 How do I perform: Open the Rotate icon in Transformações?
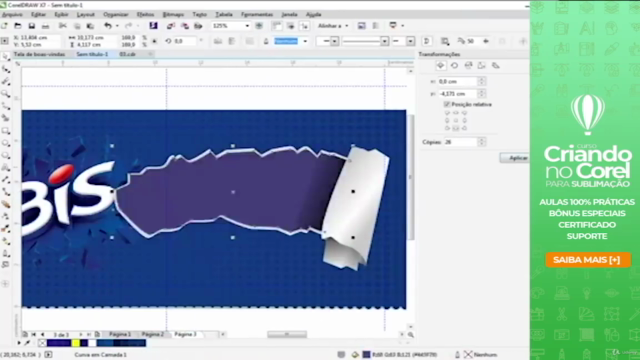pos(454,65)
